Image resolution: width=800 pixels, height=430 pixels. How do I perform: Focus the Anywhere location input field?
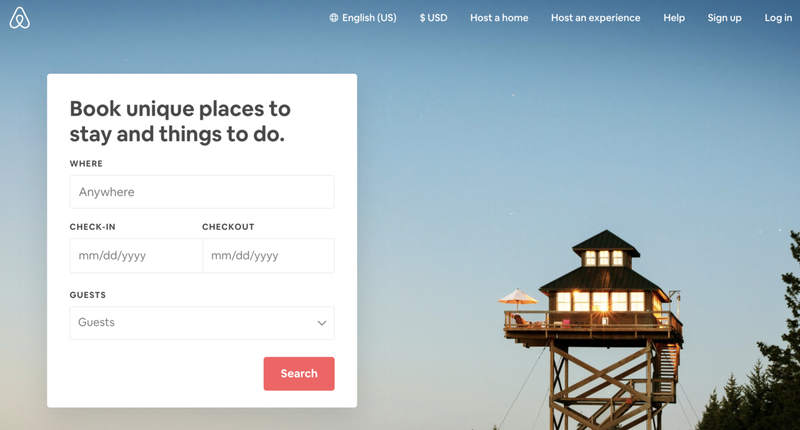202,192
